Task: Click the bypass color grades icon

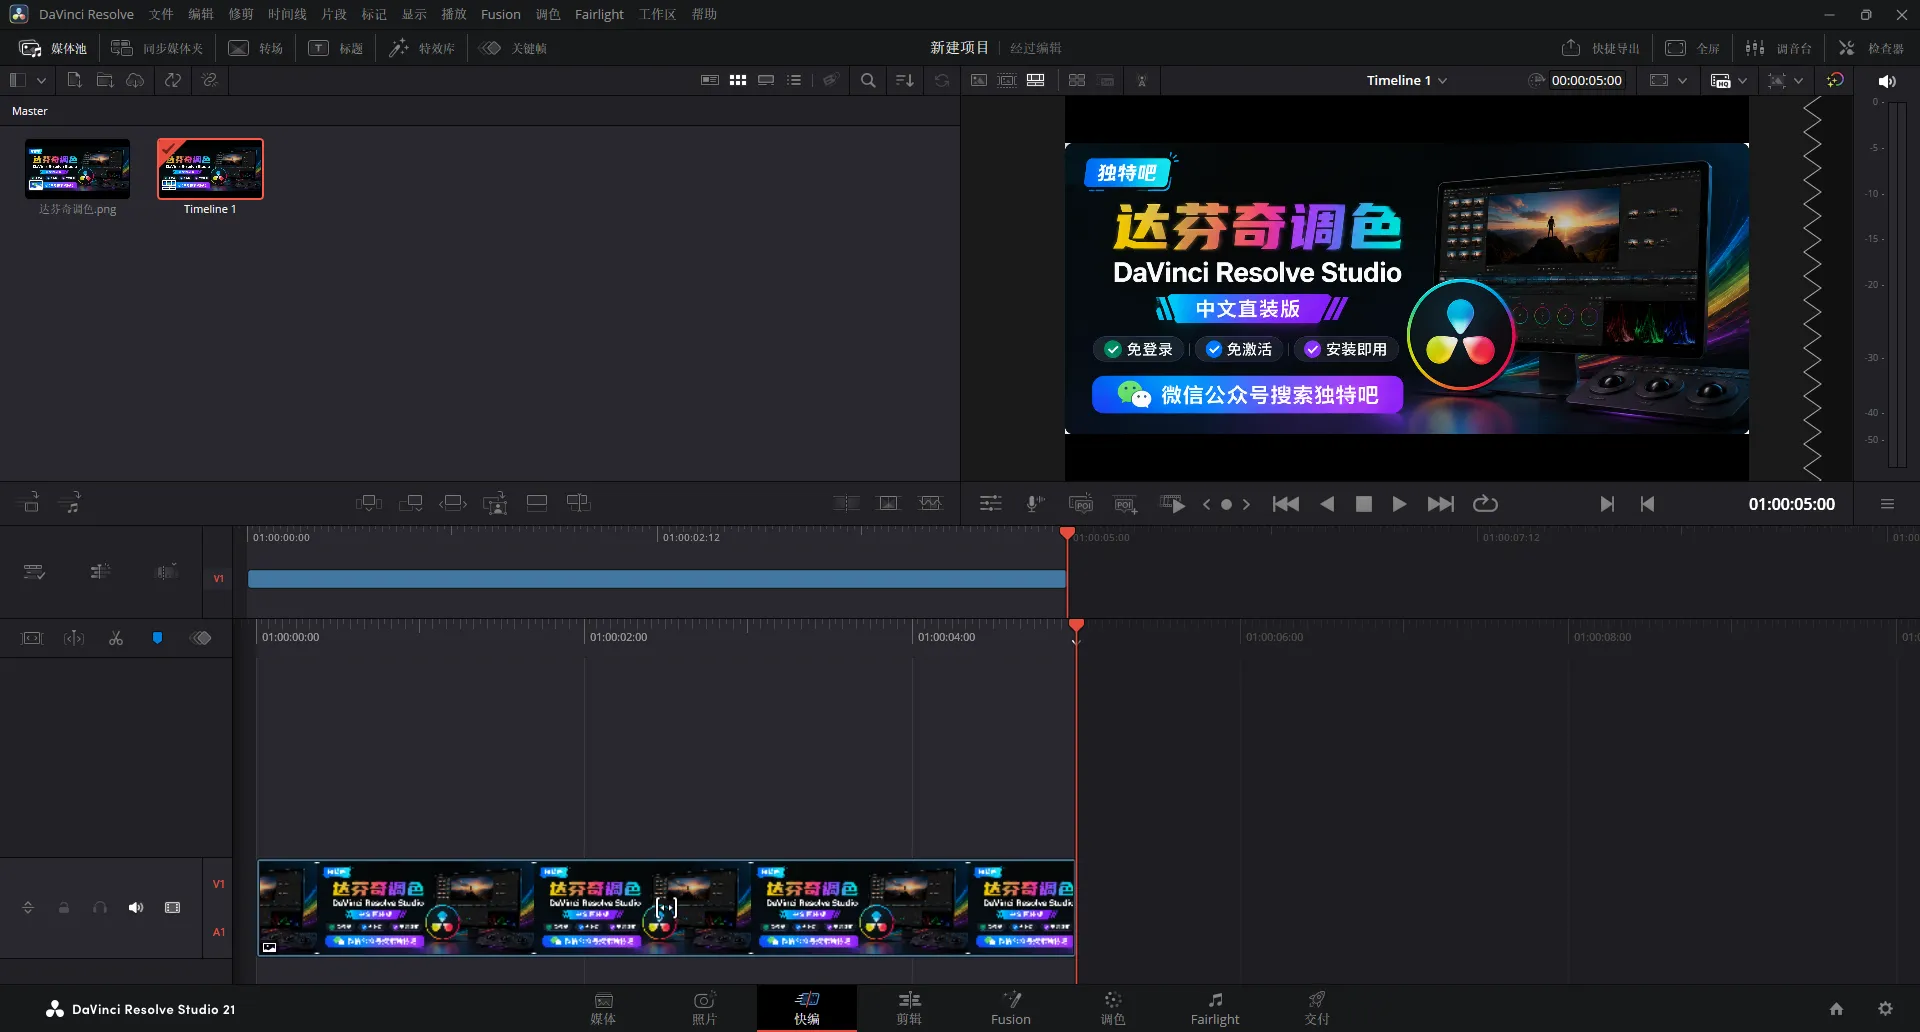Action: pyautogui.click(x=1835, y=80)
